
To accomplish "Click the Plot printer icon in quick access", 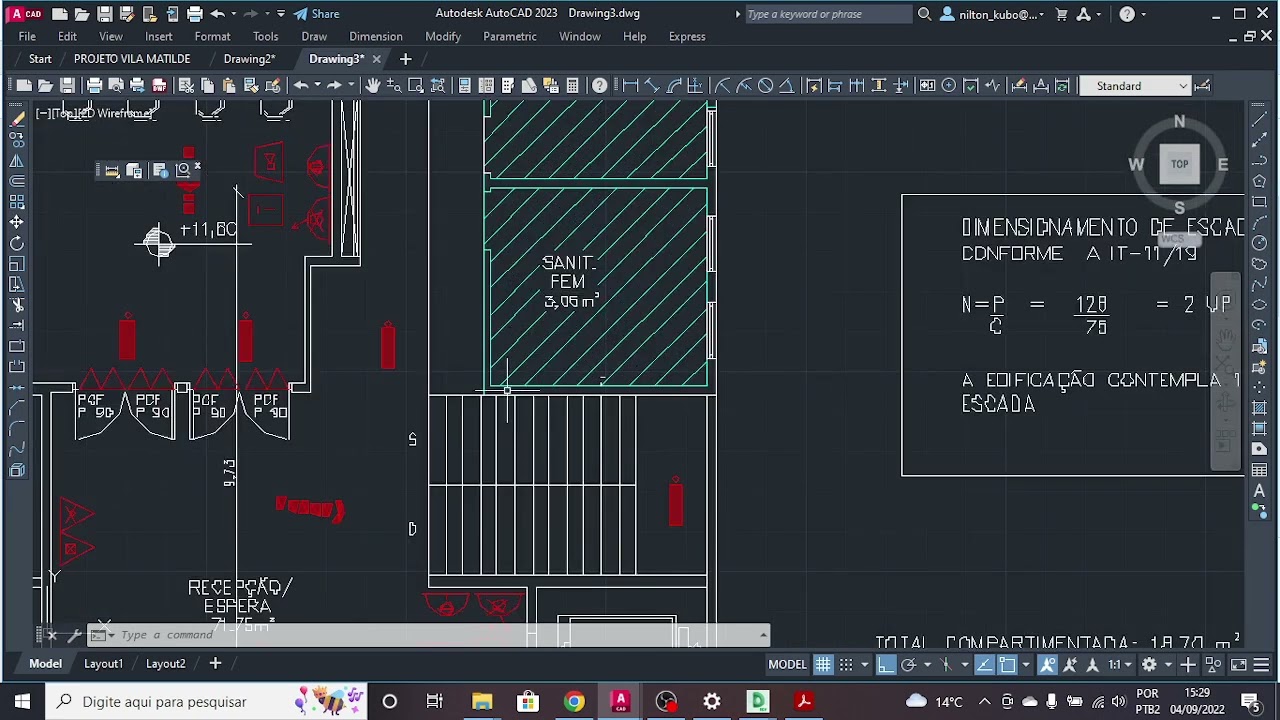I will click(x=195, y=14).
